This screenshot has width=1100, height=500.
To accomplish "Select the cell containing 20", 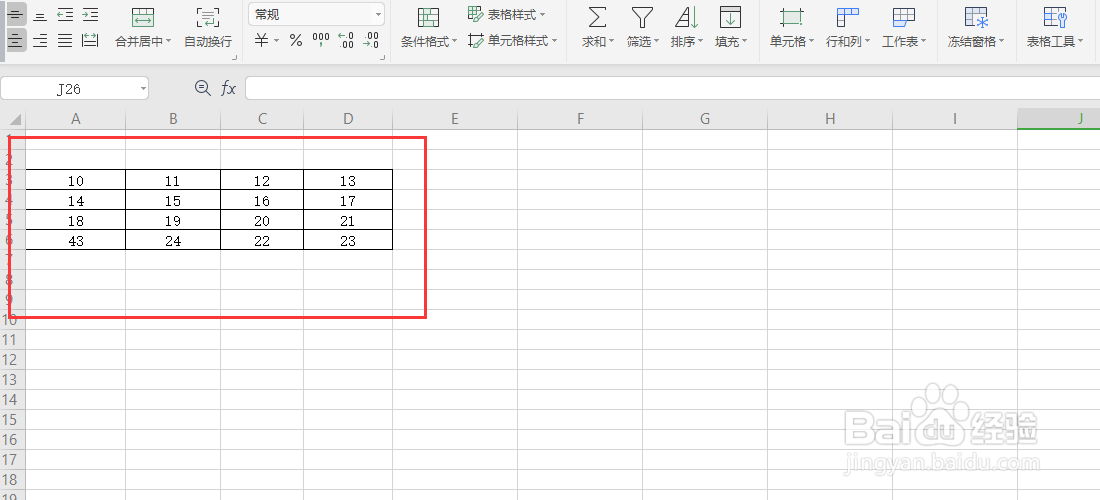I will pos(262,221).
